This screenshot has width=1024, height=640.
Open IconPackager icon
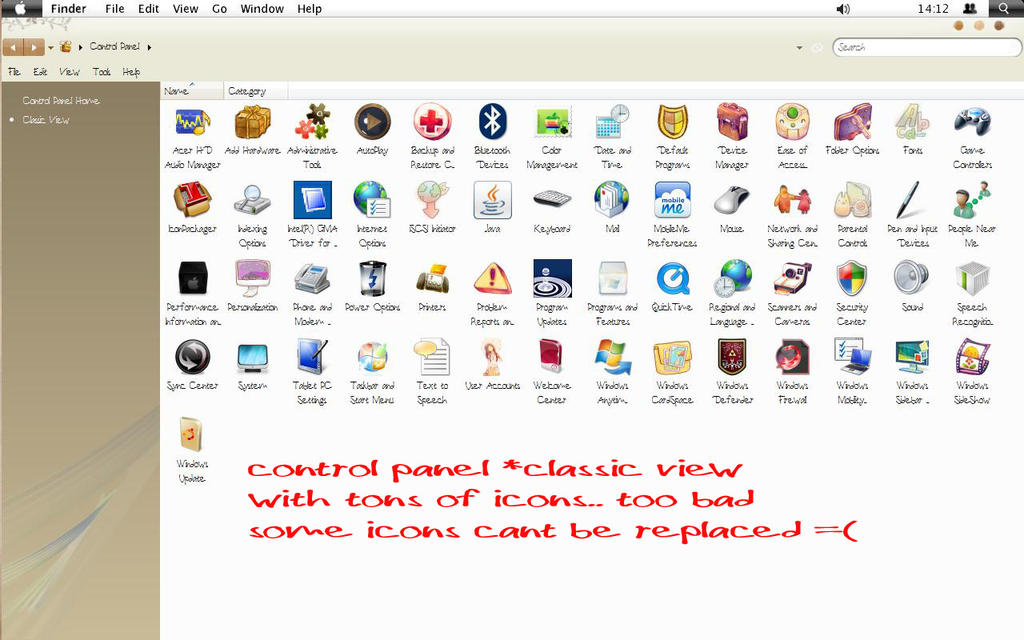[x=193, y=200]
